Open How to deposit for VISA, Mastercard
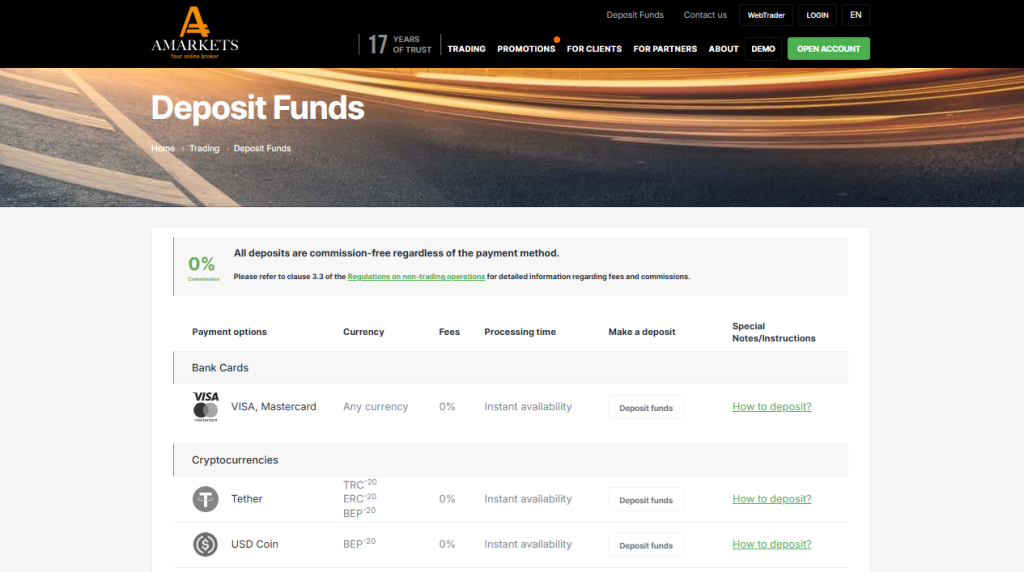 (771, 407)
